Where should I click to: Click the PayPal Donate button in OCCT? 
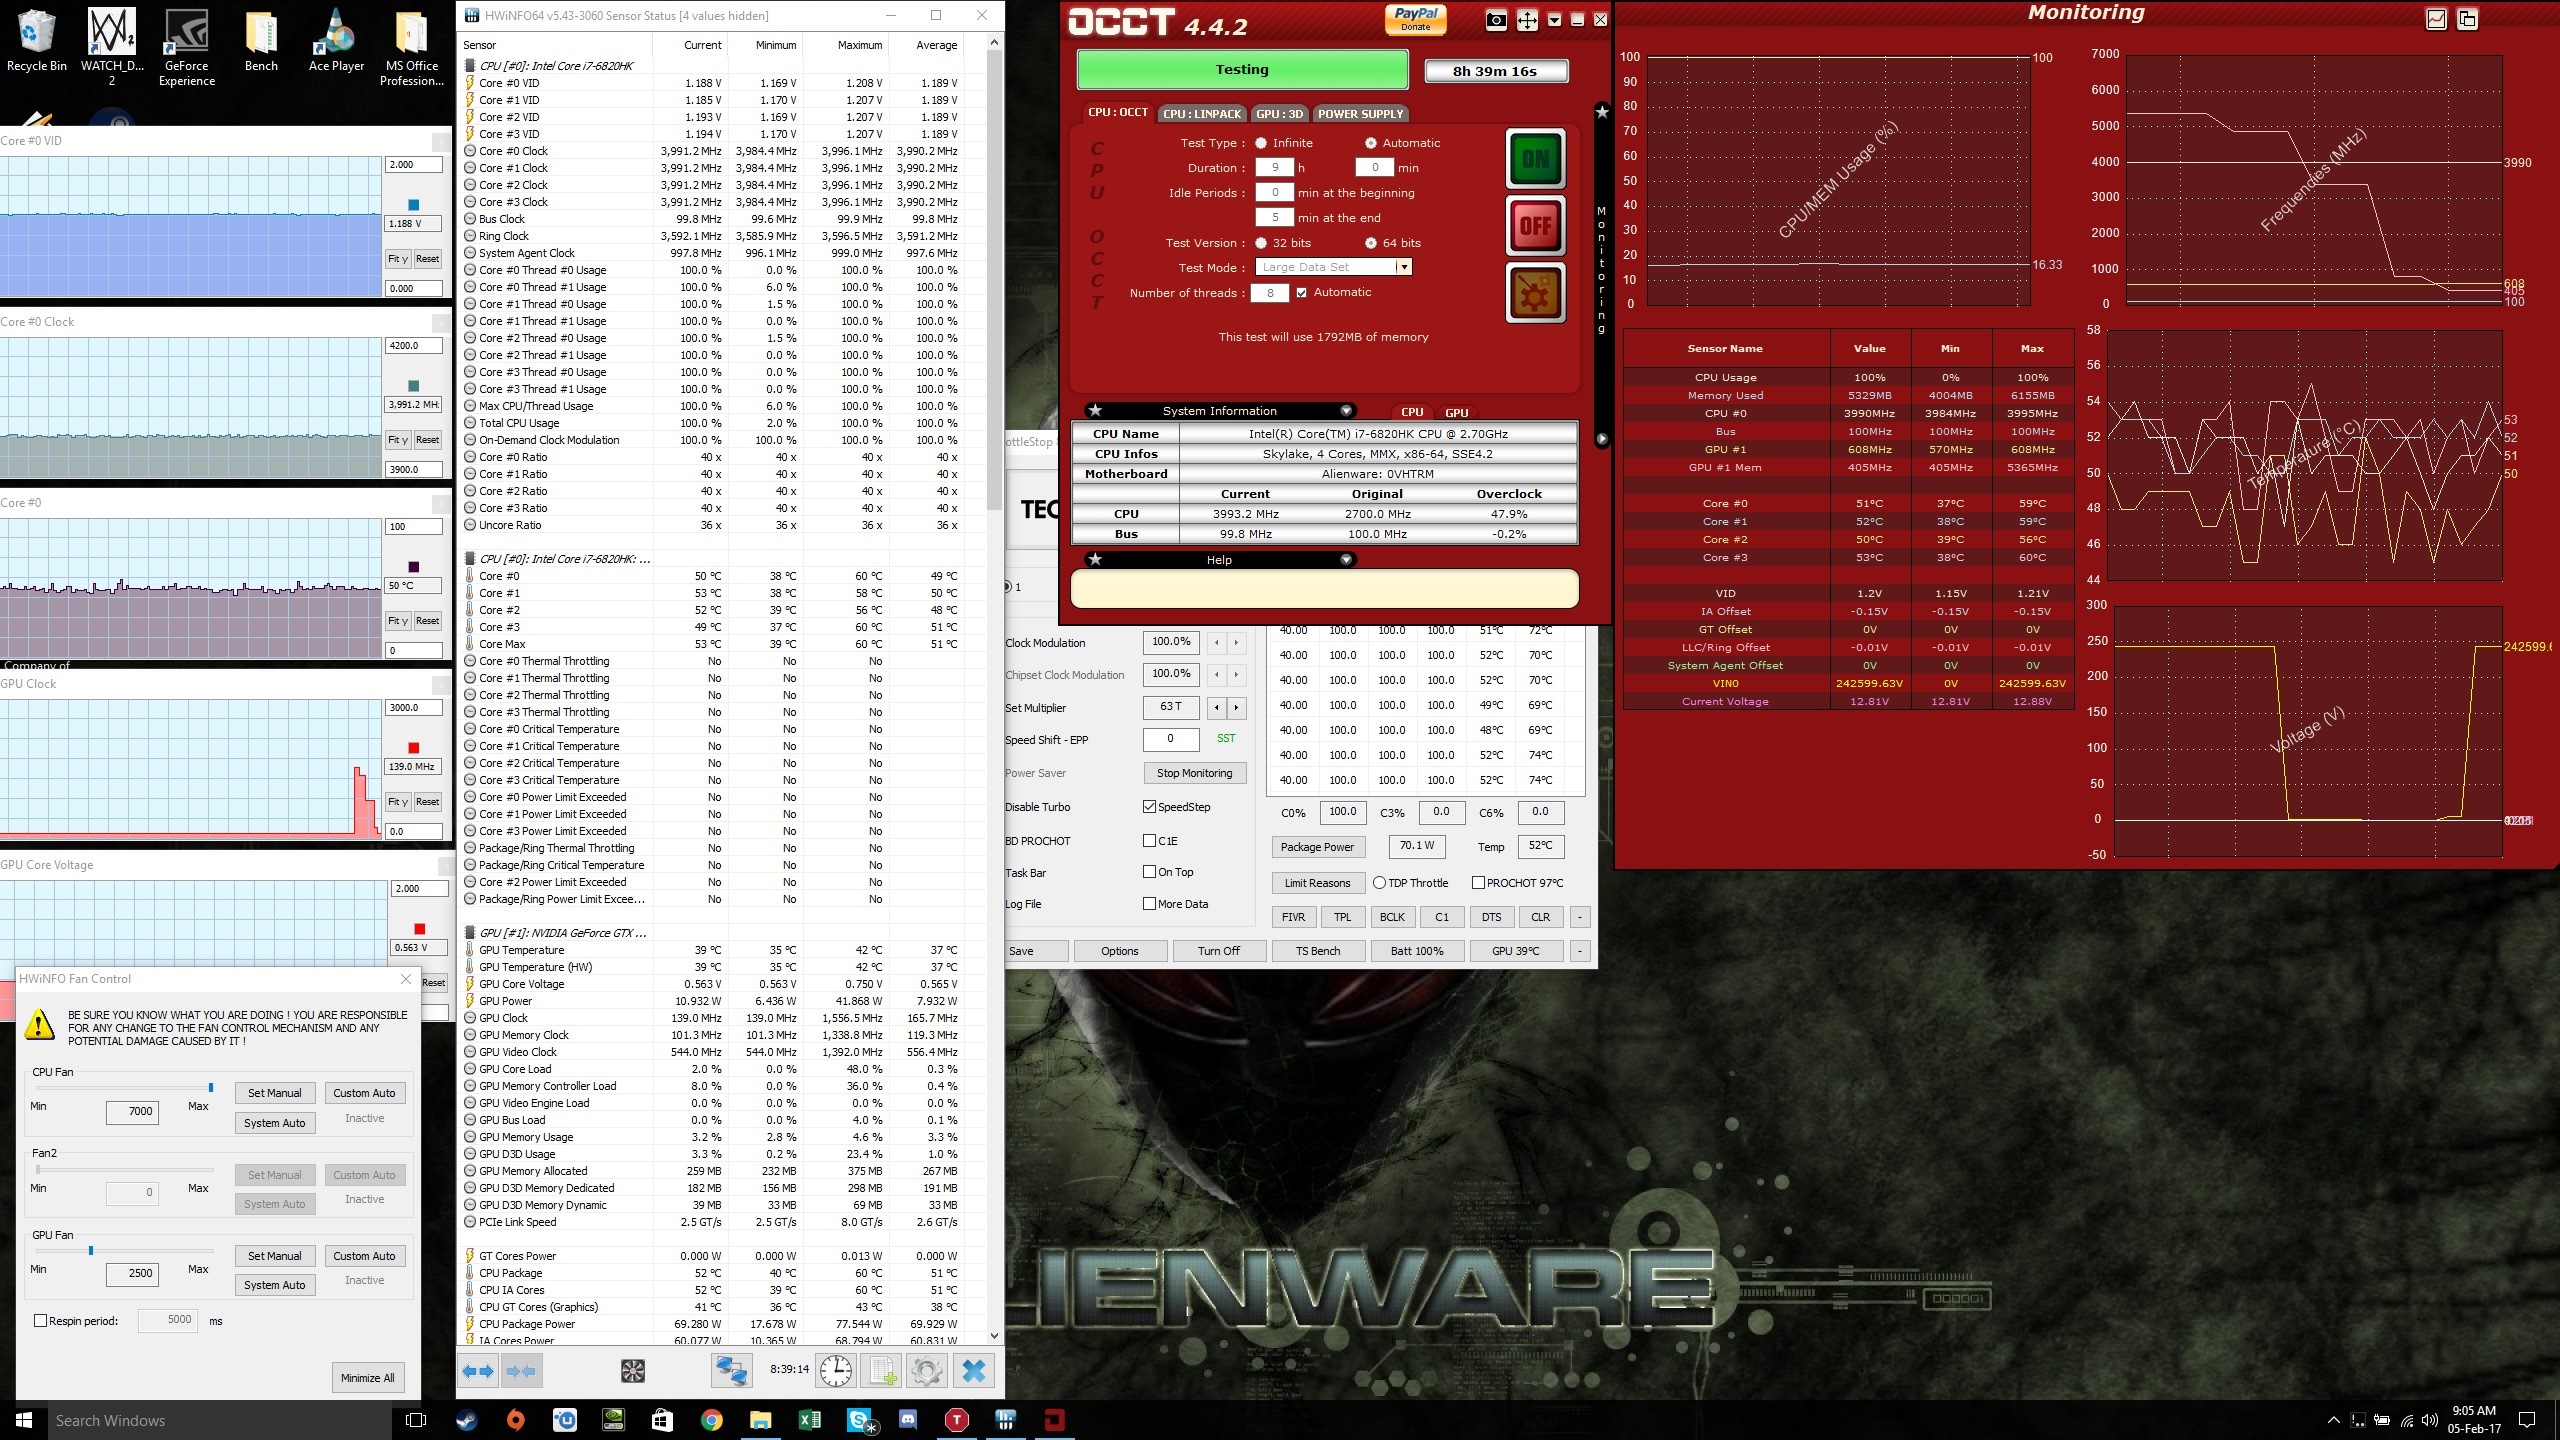tap(1416, 19)
